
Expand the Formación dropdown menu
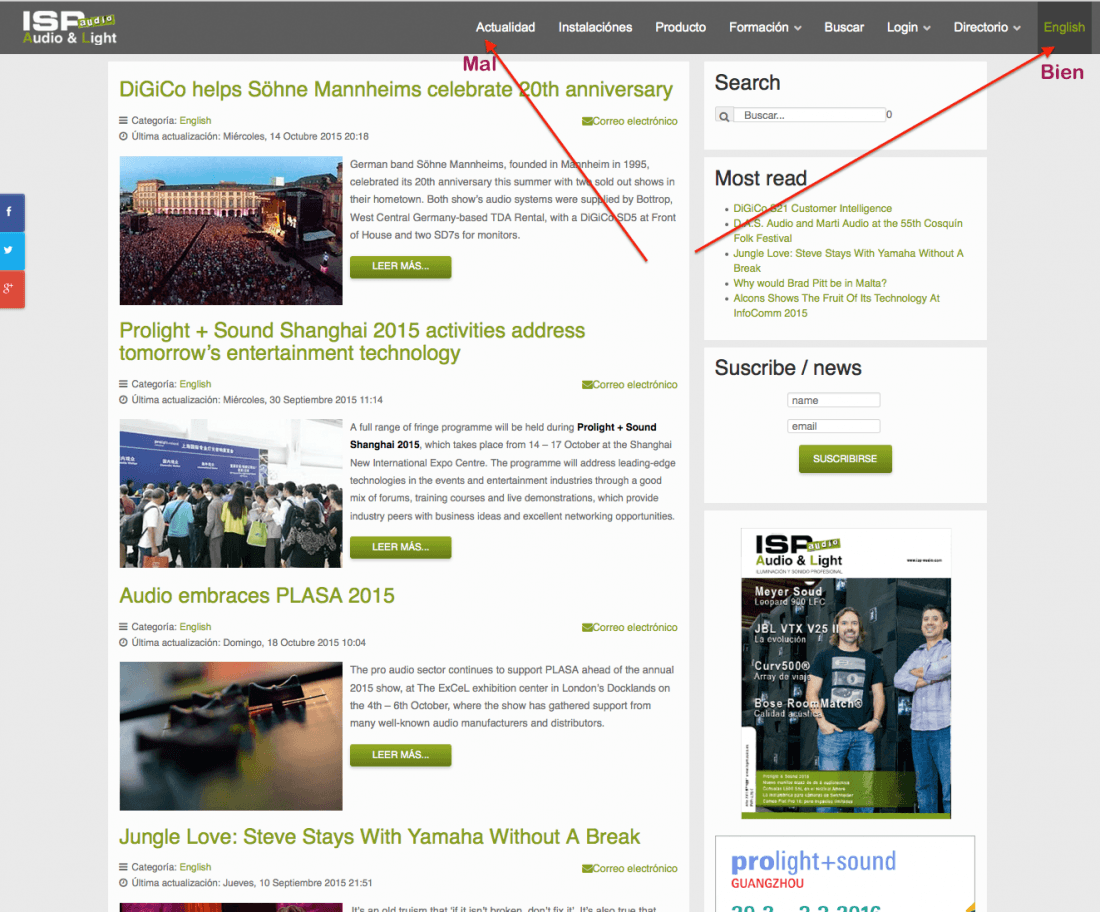[765, 27]
